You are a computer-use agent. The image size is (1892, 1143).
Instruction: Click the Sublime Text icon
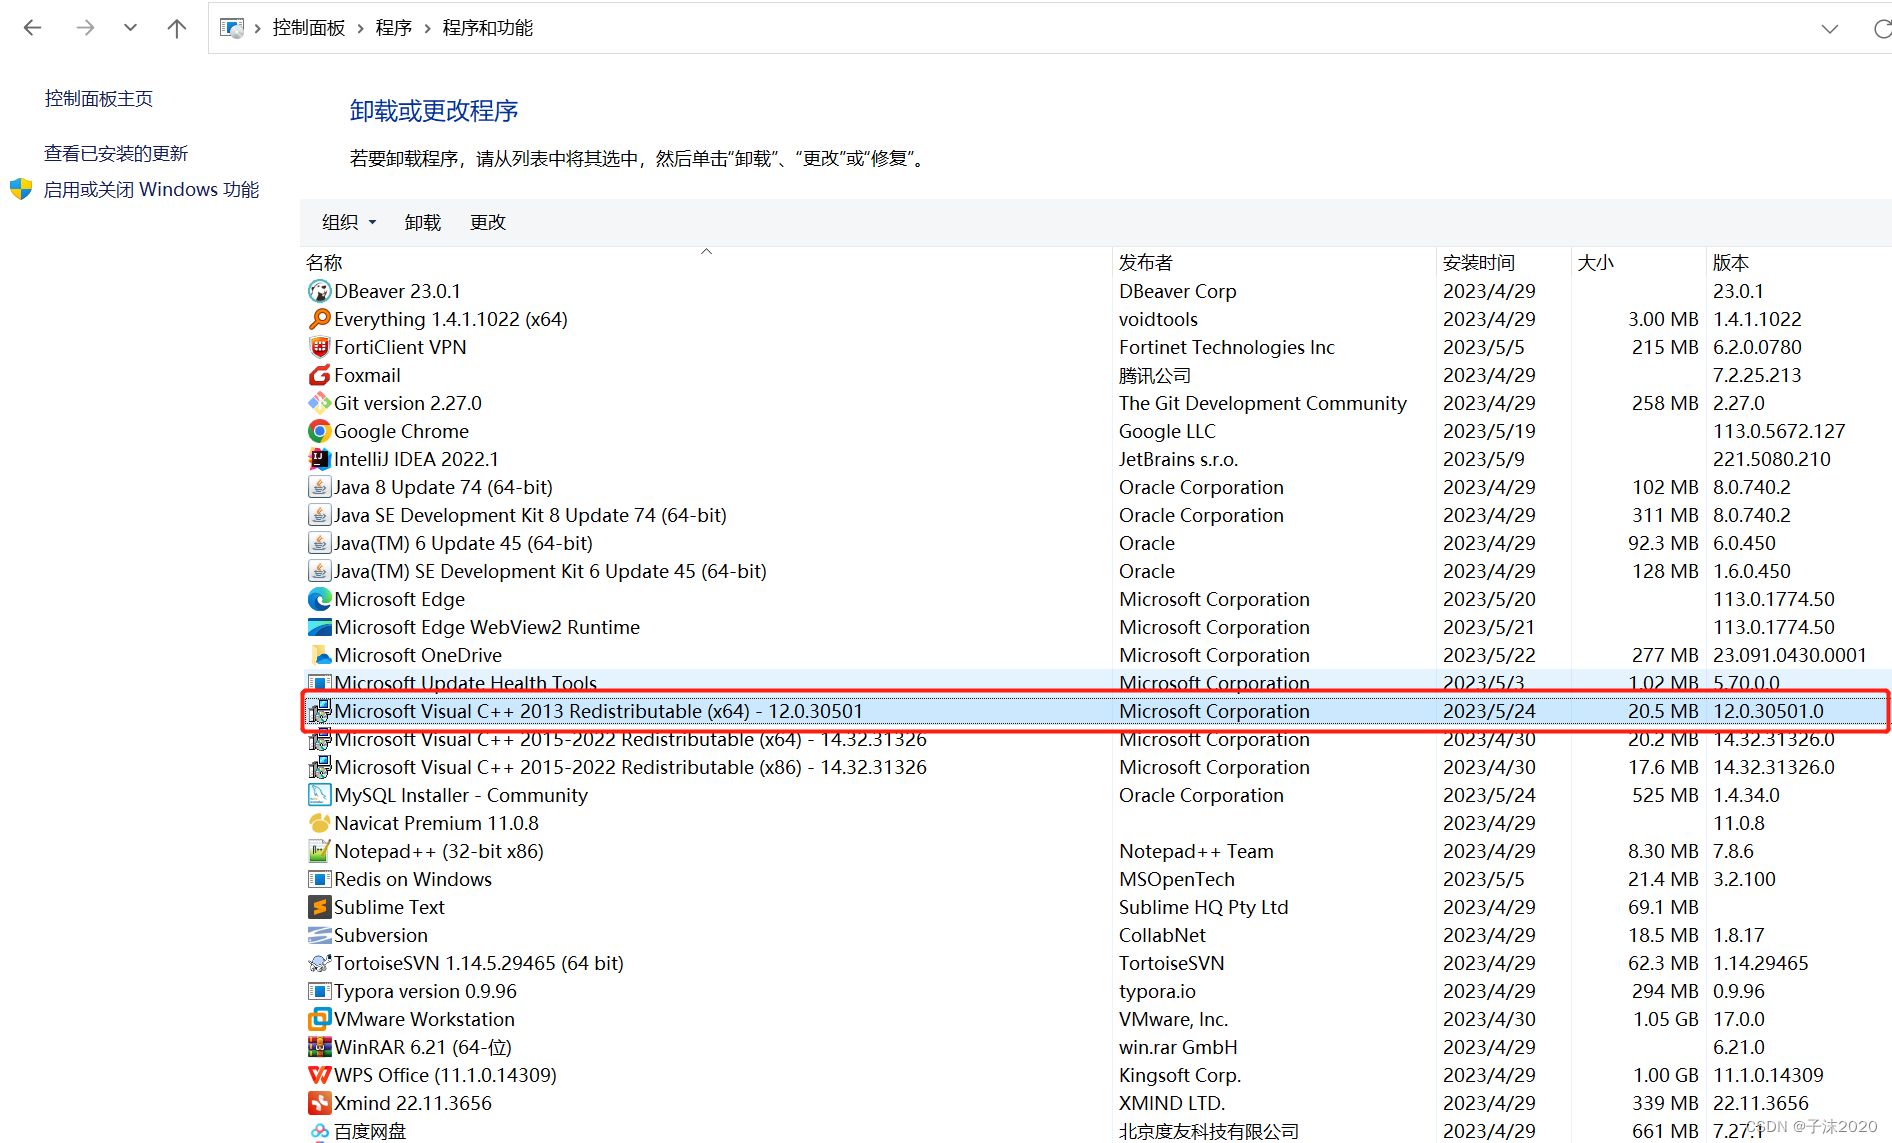[319, 907]
